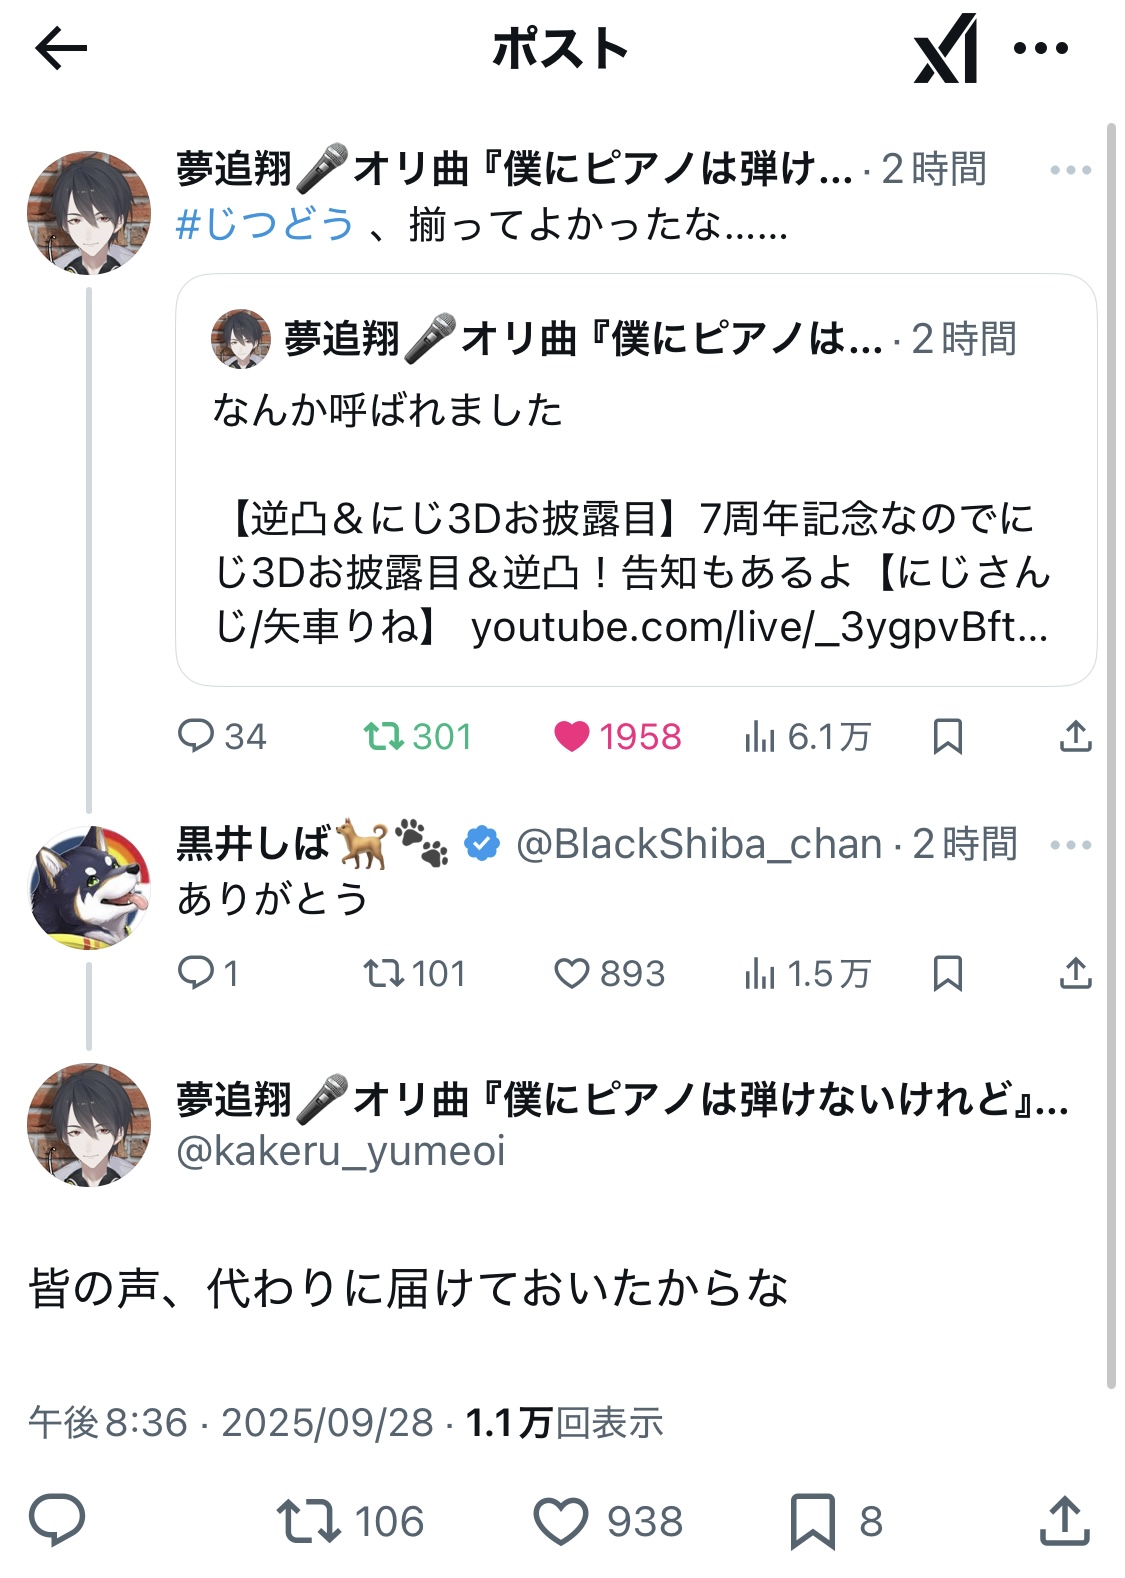Tap the back arrow at top left
Viewport: 1125px width, 1578px height.
point(61,48)
